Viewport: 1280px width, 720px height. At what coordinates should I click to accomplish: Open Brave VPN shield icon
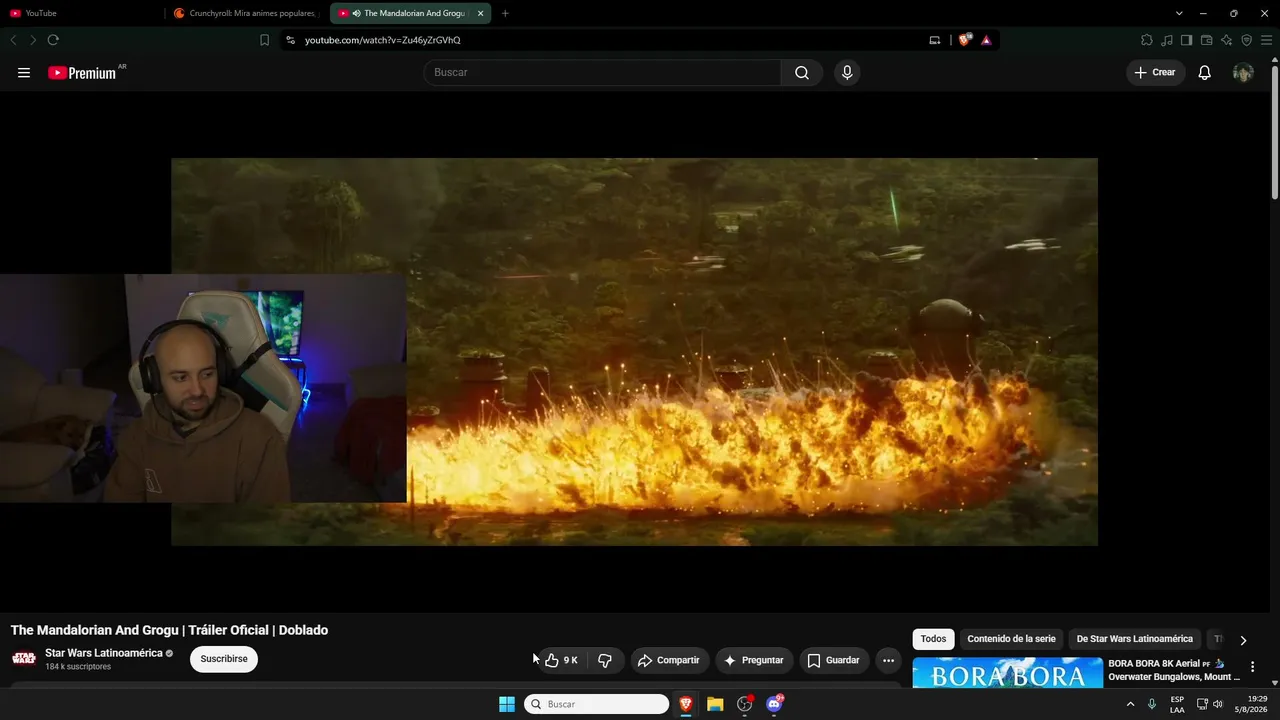coord(1246,40)
